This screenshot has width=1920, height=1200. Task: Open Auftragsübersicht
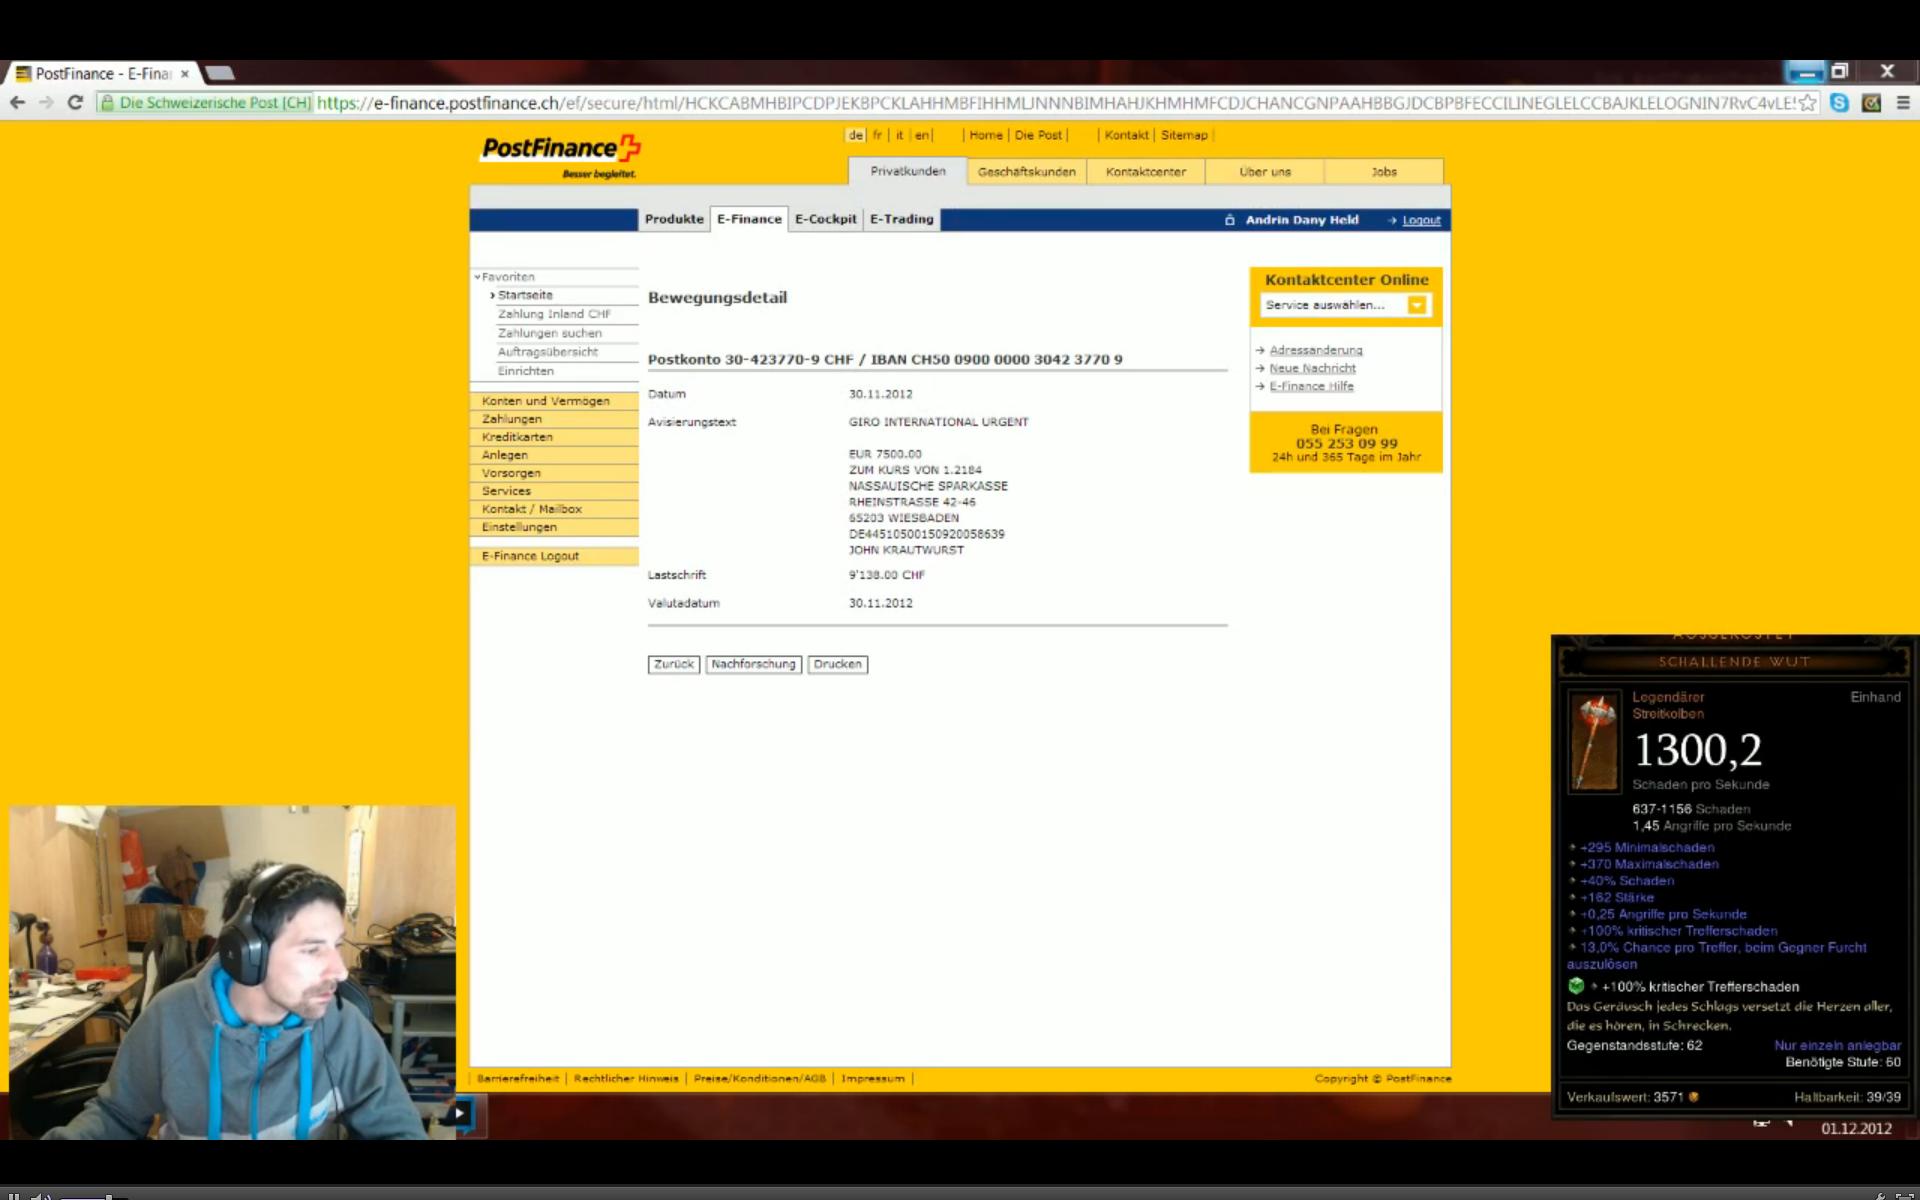click(x=548, y=352)
